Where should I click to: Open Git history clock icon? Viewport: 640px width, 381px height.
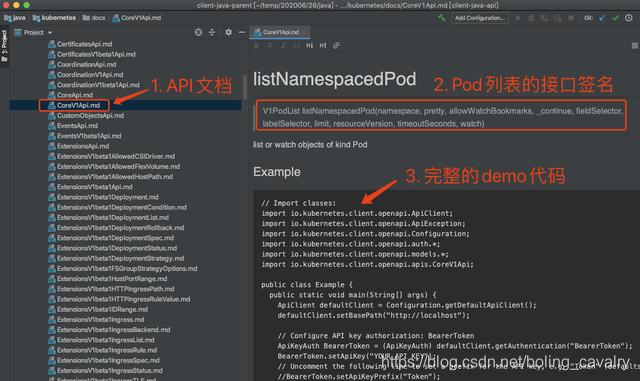[x=629, y=18]
